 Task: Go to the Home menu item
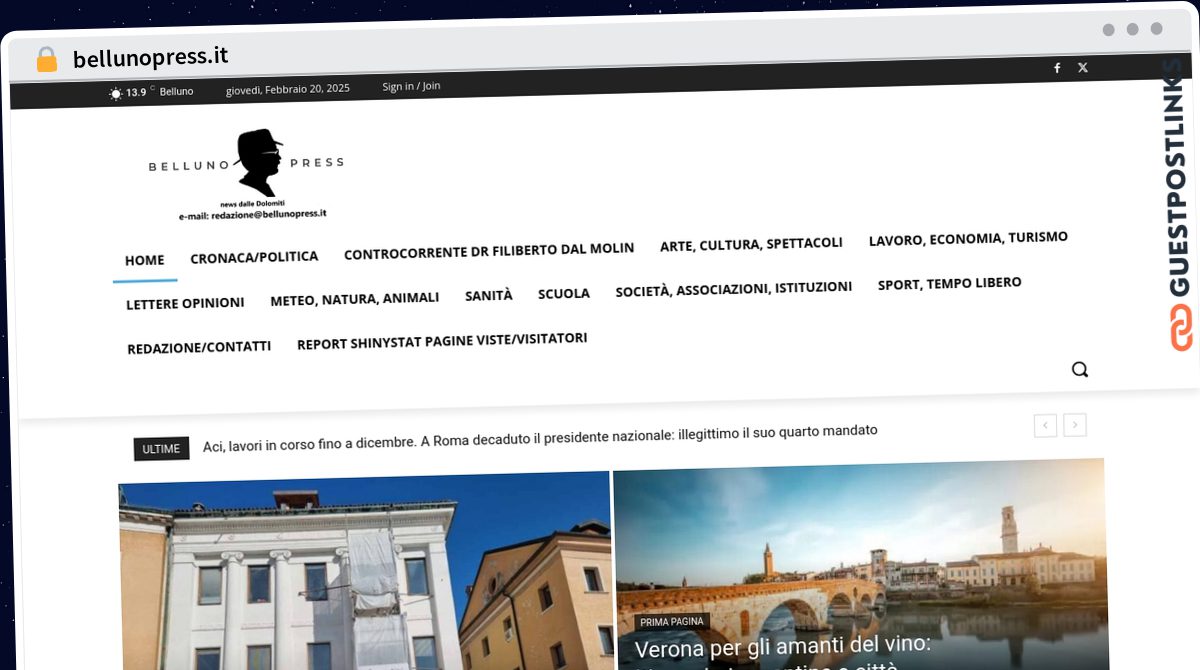coord(145,260)
